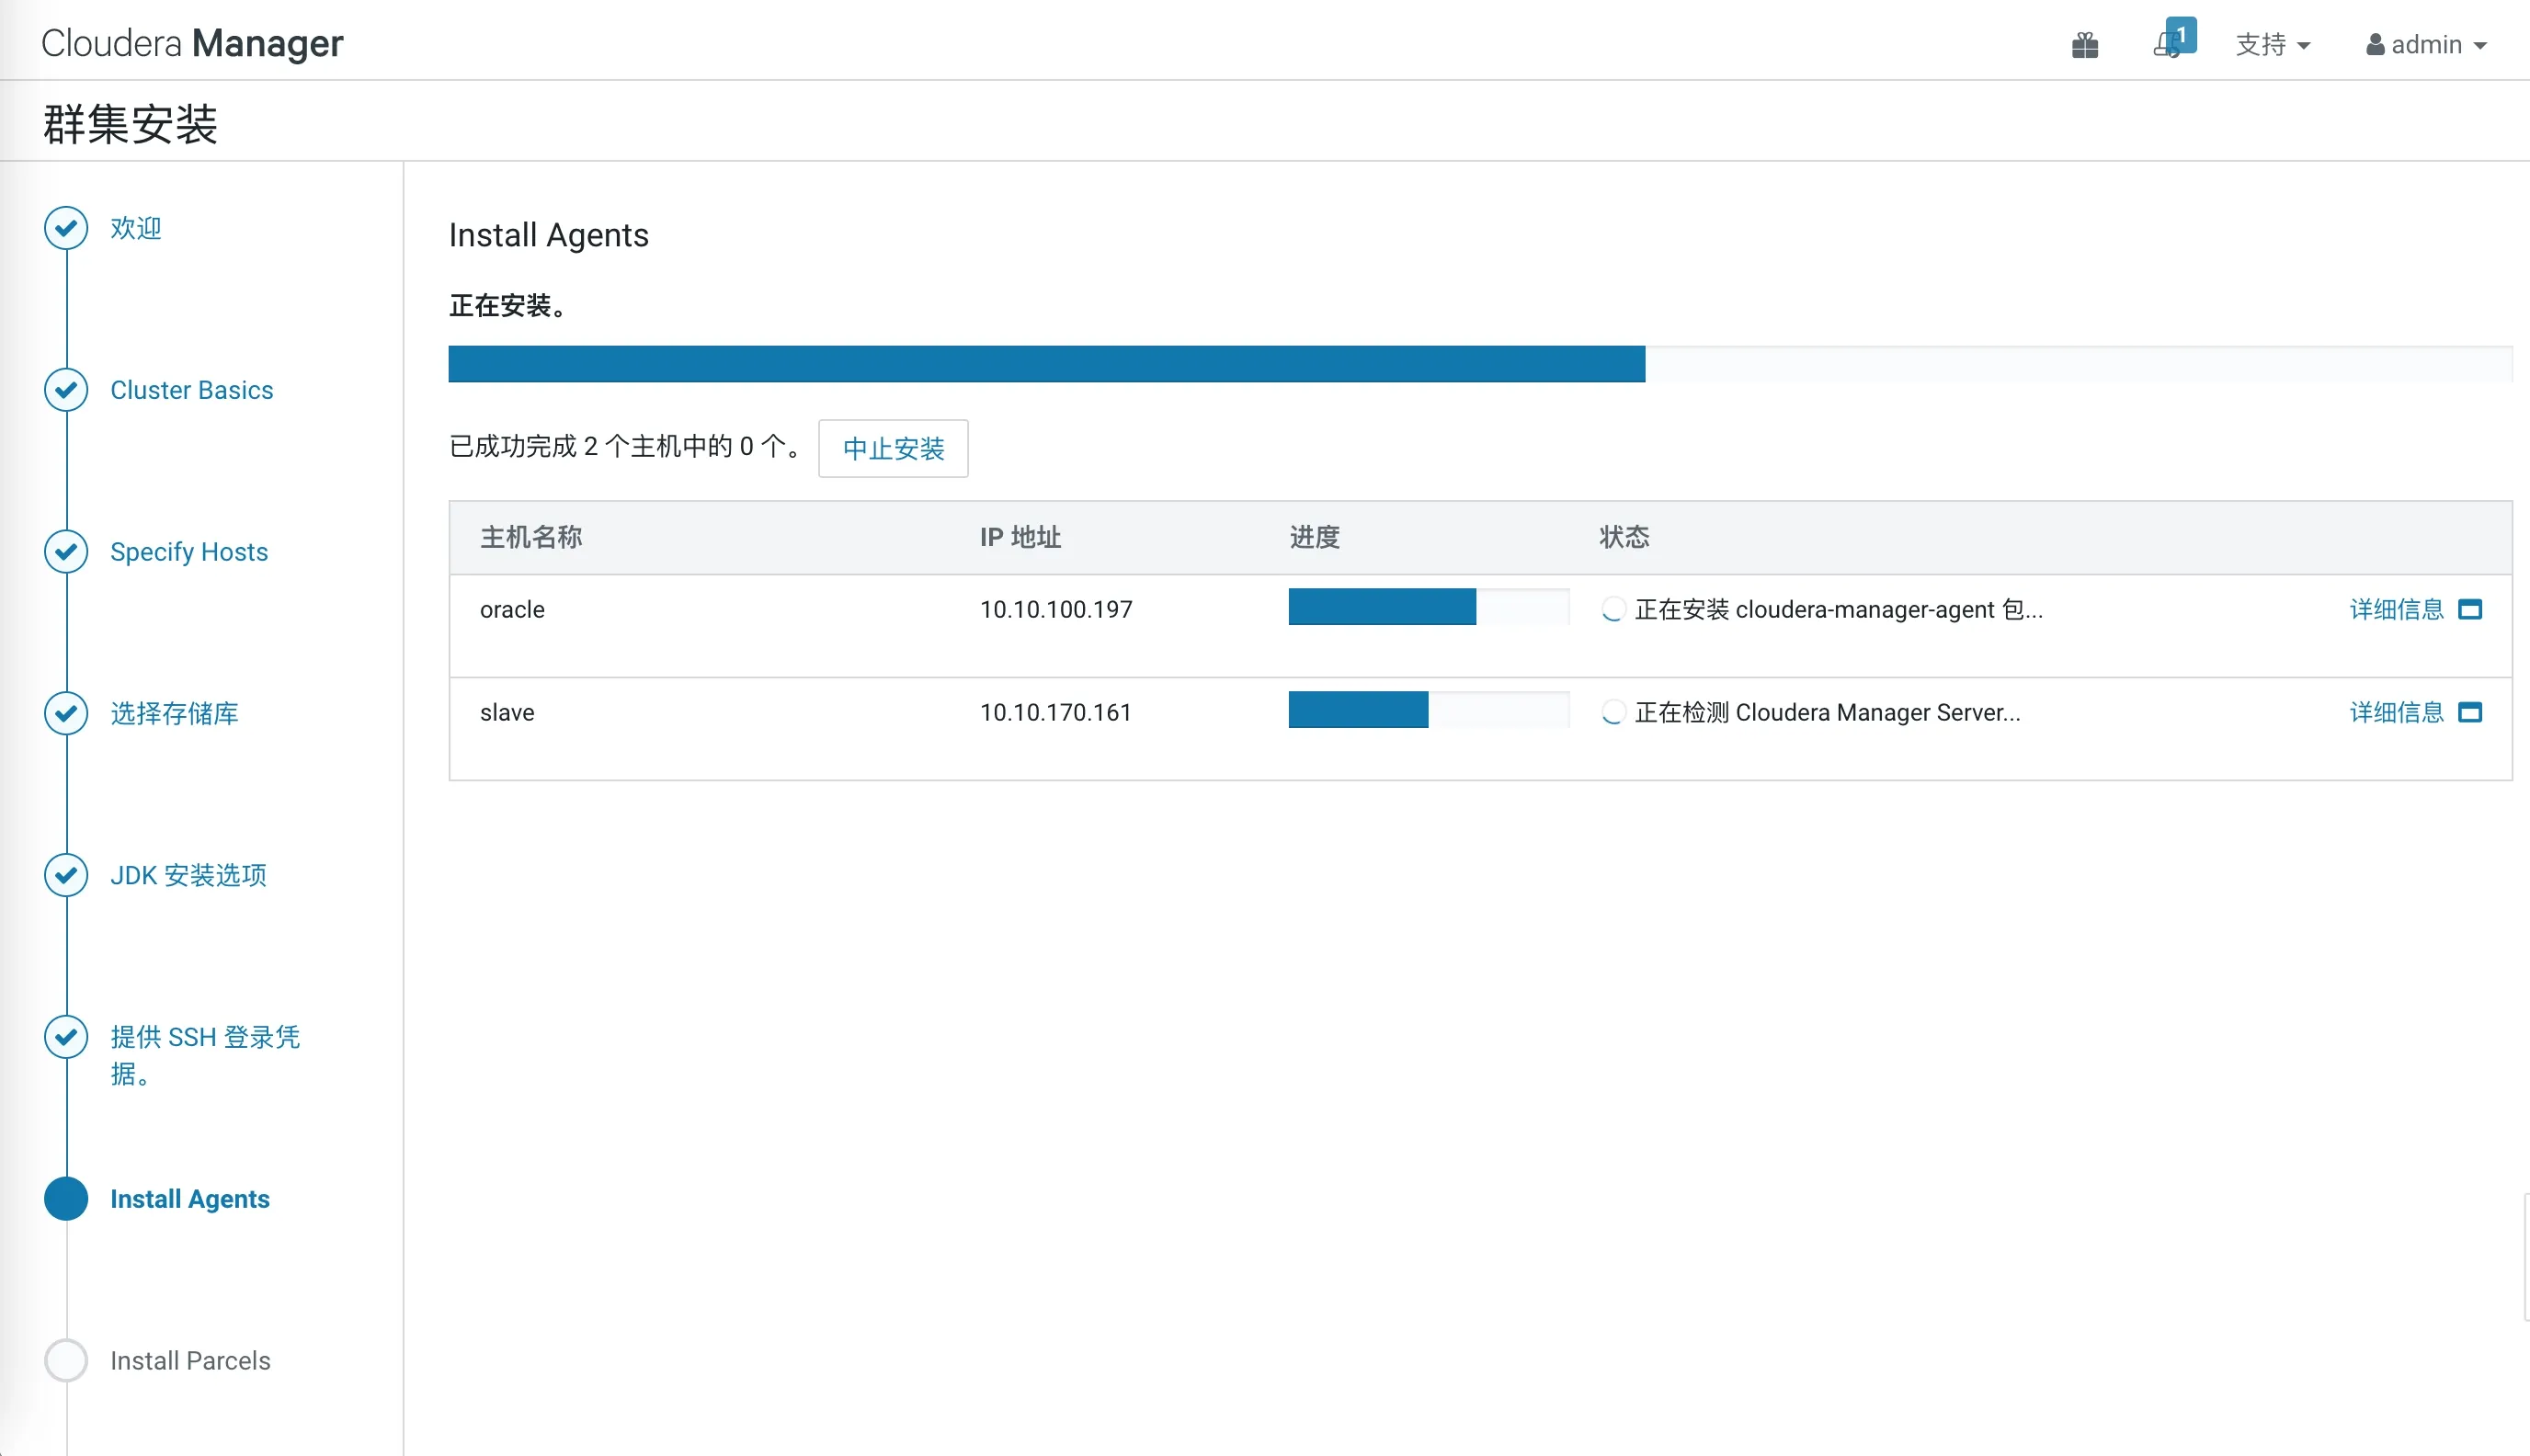Click the gift icon in top bar
Screen dimensions: 2530x1456
point(2084,45)
